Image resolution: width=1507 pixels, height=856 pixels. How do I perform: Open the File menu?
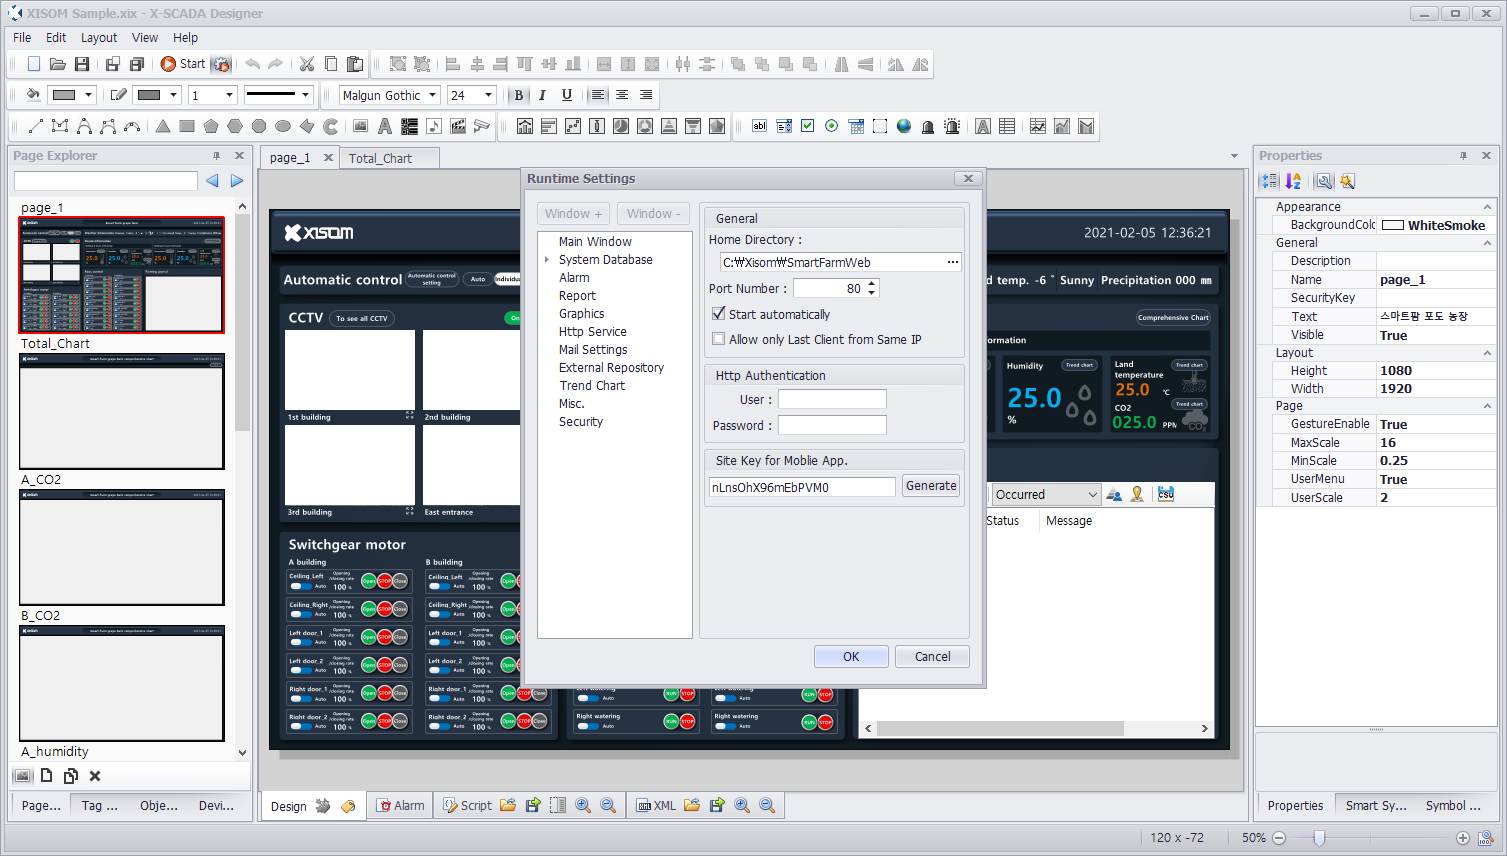point(22,38)
